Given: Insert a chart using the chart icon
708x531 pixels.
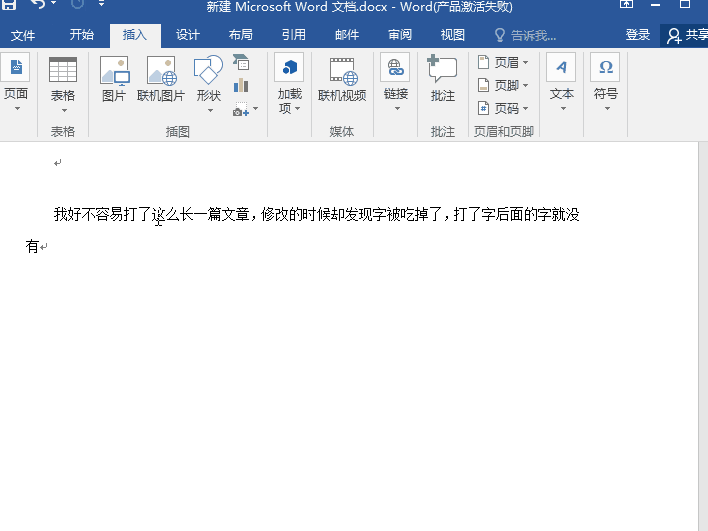Looking at the screenshot, I should 241,85.
